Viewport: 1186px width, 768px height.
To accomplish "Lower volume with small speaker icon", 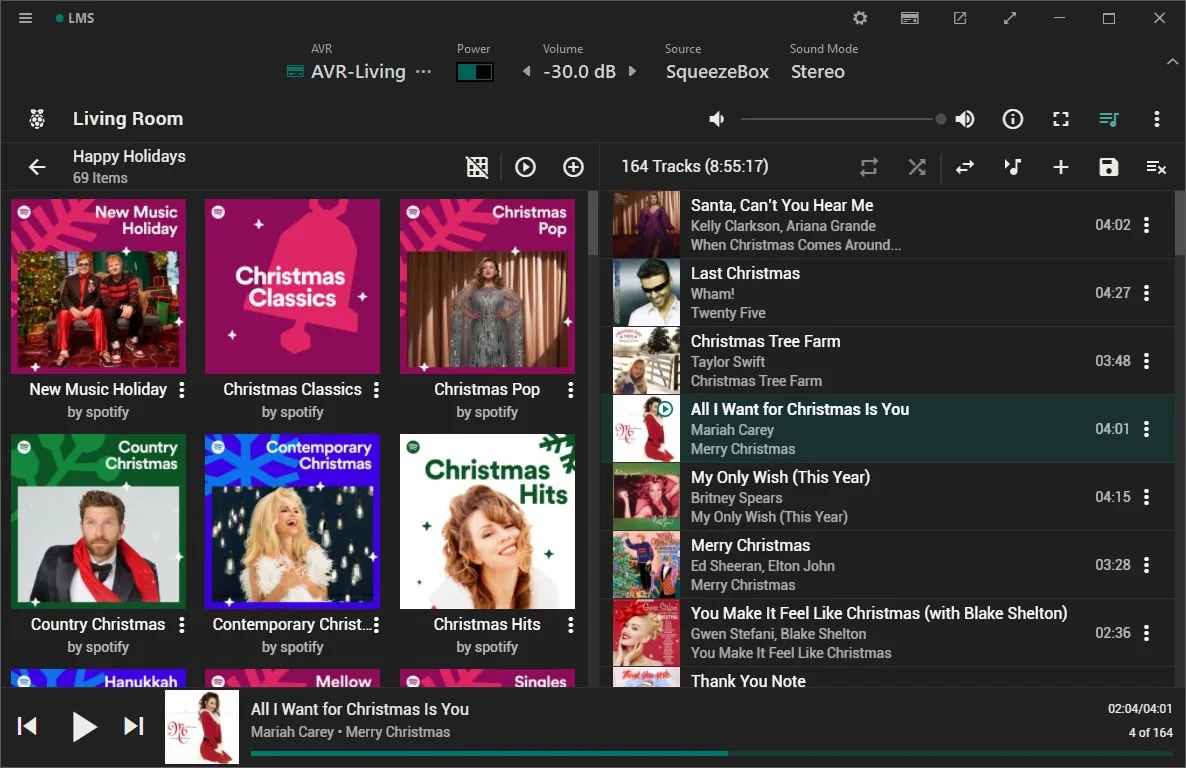I will (x=716, y=119).
